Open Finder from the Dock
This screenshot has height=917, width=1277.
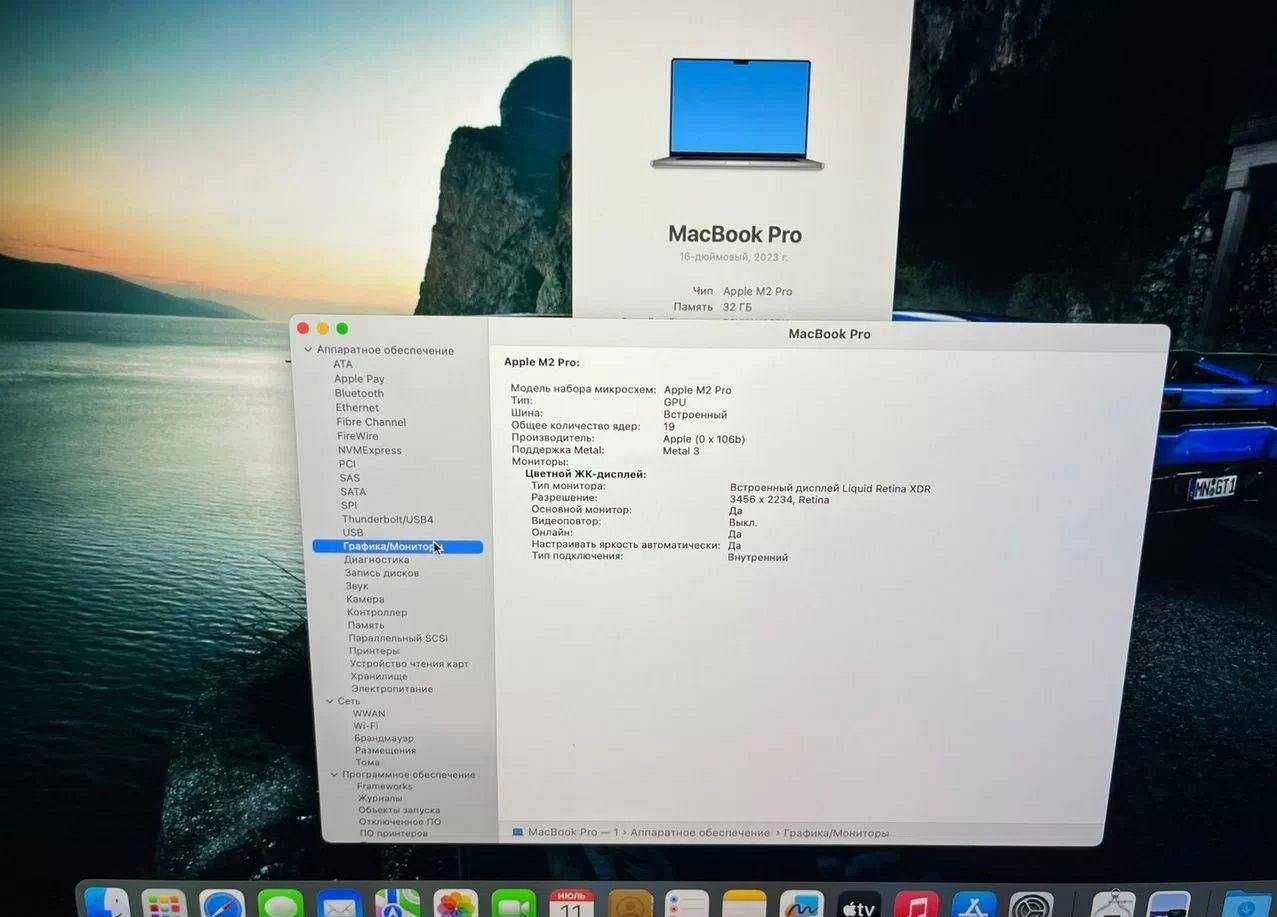coord(106,905)
